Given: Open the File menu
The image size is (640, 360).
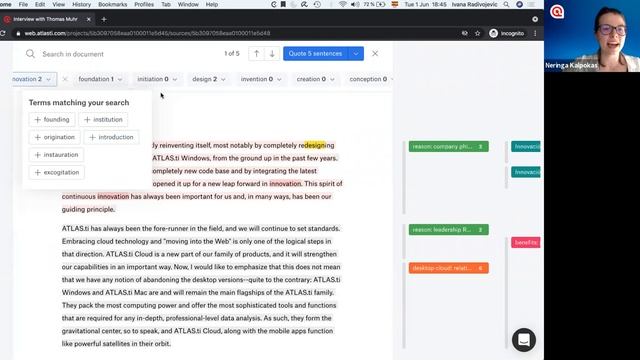Looking at the screenshot, I should [x=23, y=4].
